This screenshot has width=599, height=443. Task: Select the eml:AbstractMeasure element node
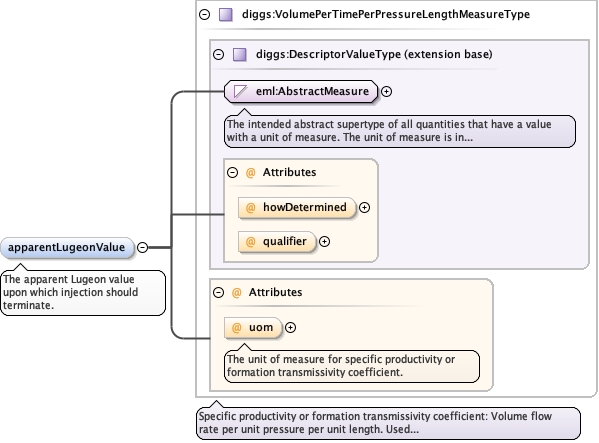301,92
